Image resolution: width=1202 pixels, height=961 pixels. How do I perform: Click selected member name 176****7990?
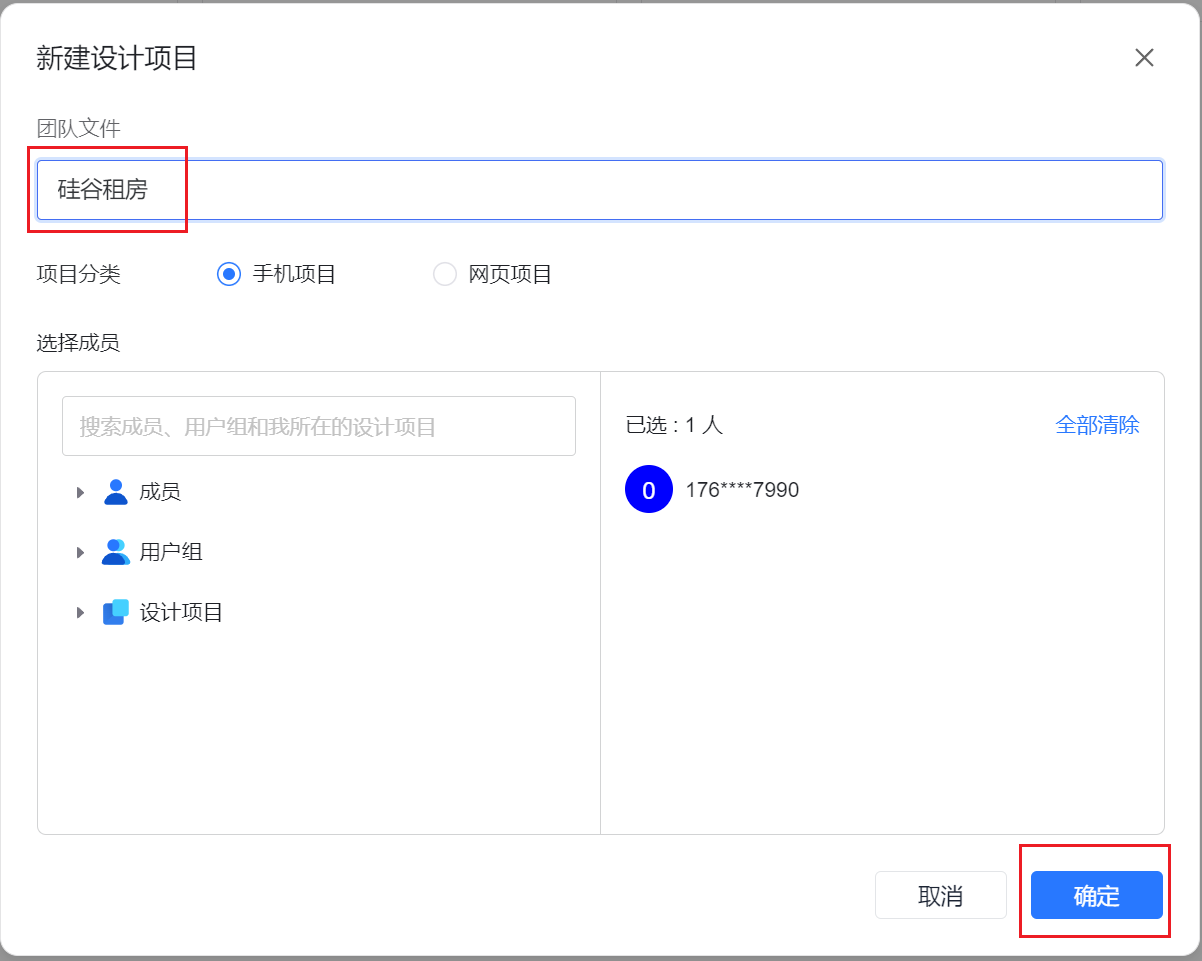click(742, 490)
